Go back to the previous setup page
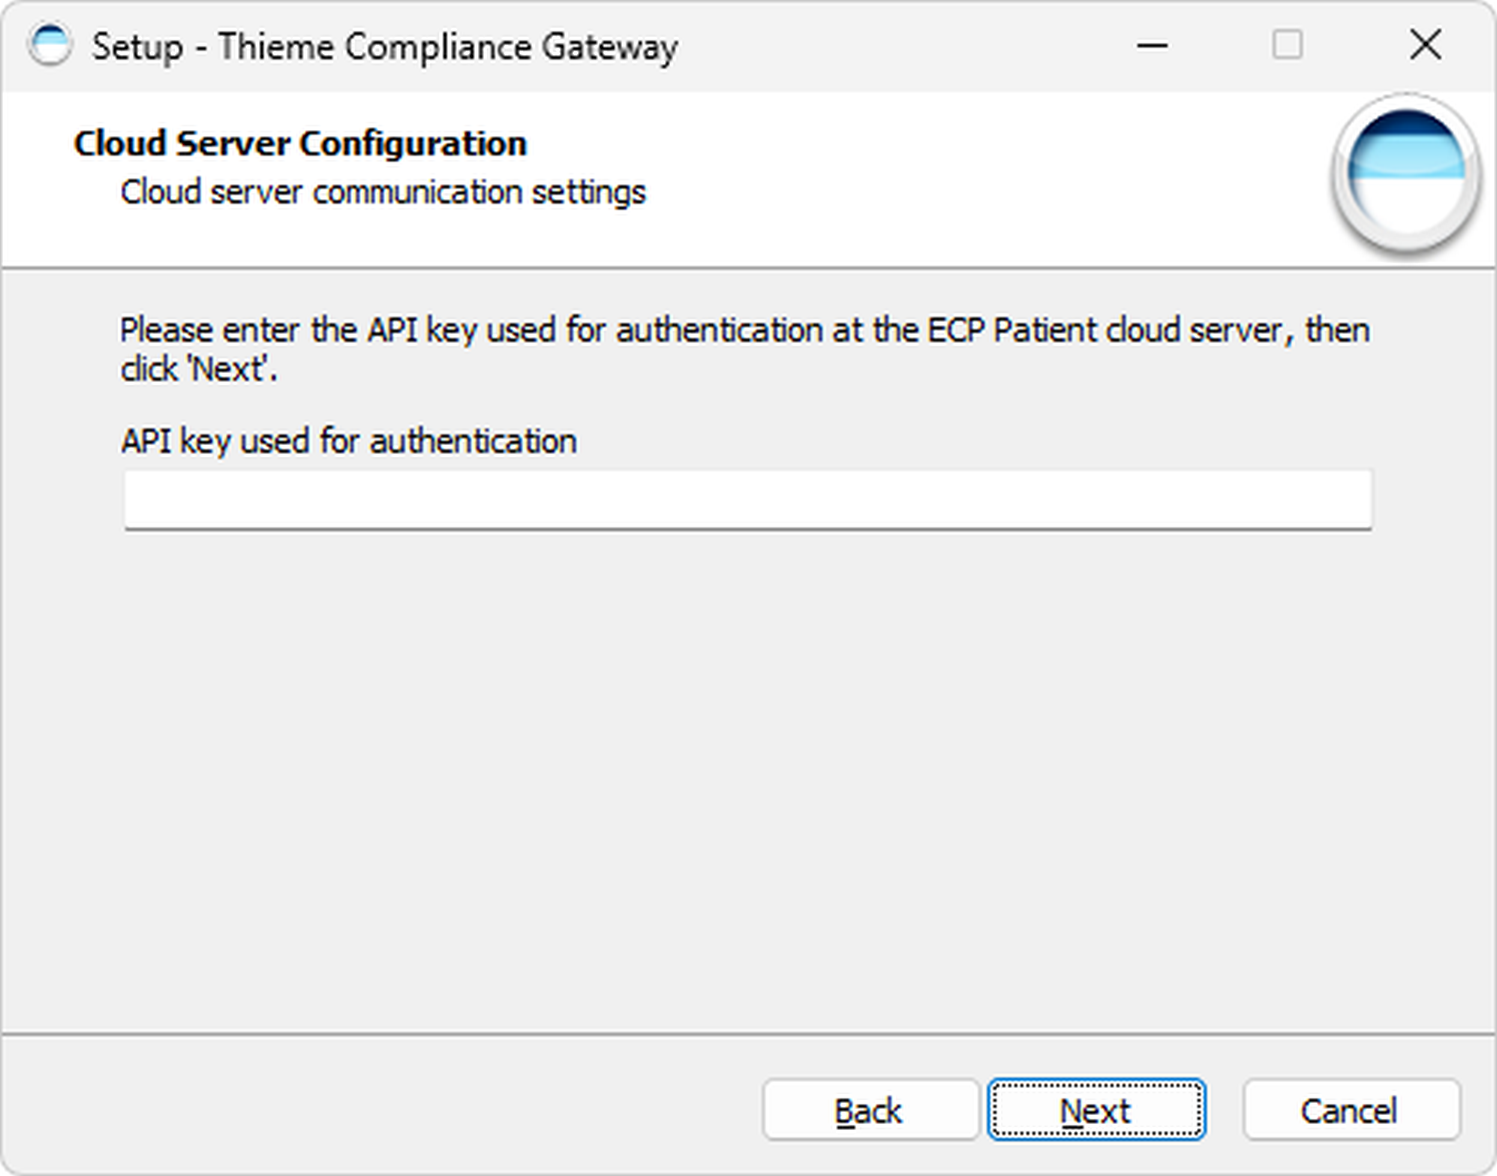This screenshot has height=1176, width=1497. point(869,1110)
